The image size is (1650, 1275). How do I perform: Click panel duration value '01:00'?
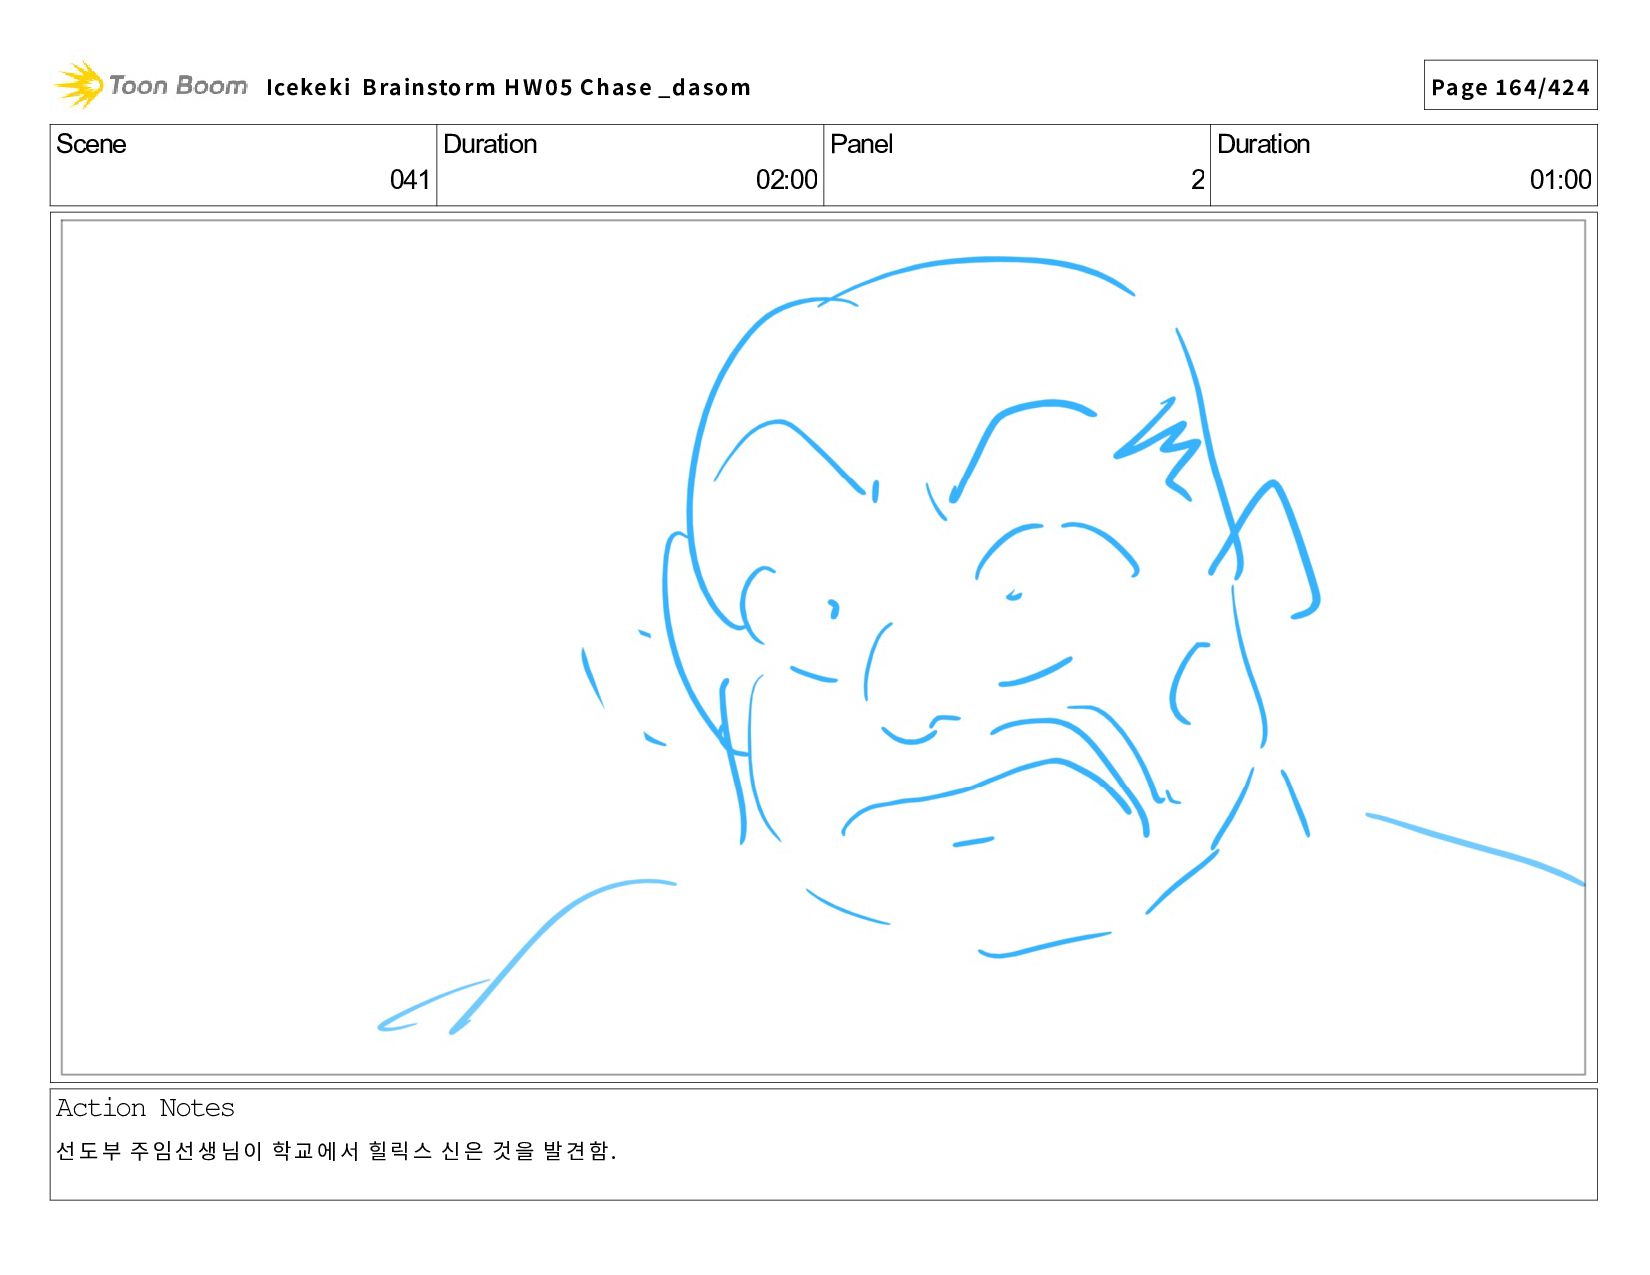pos(1560,180)
